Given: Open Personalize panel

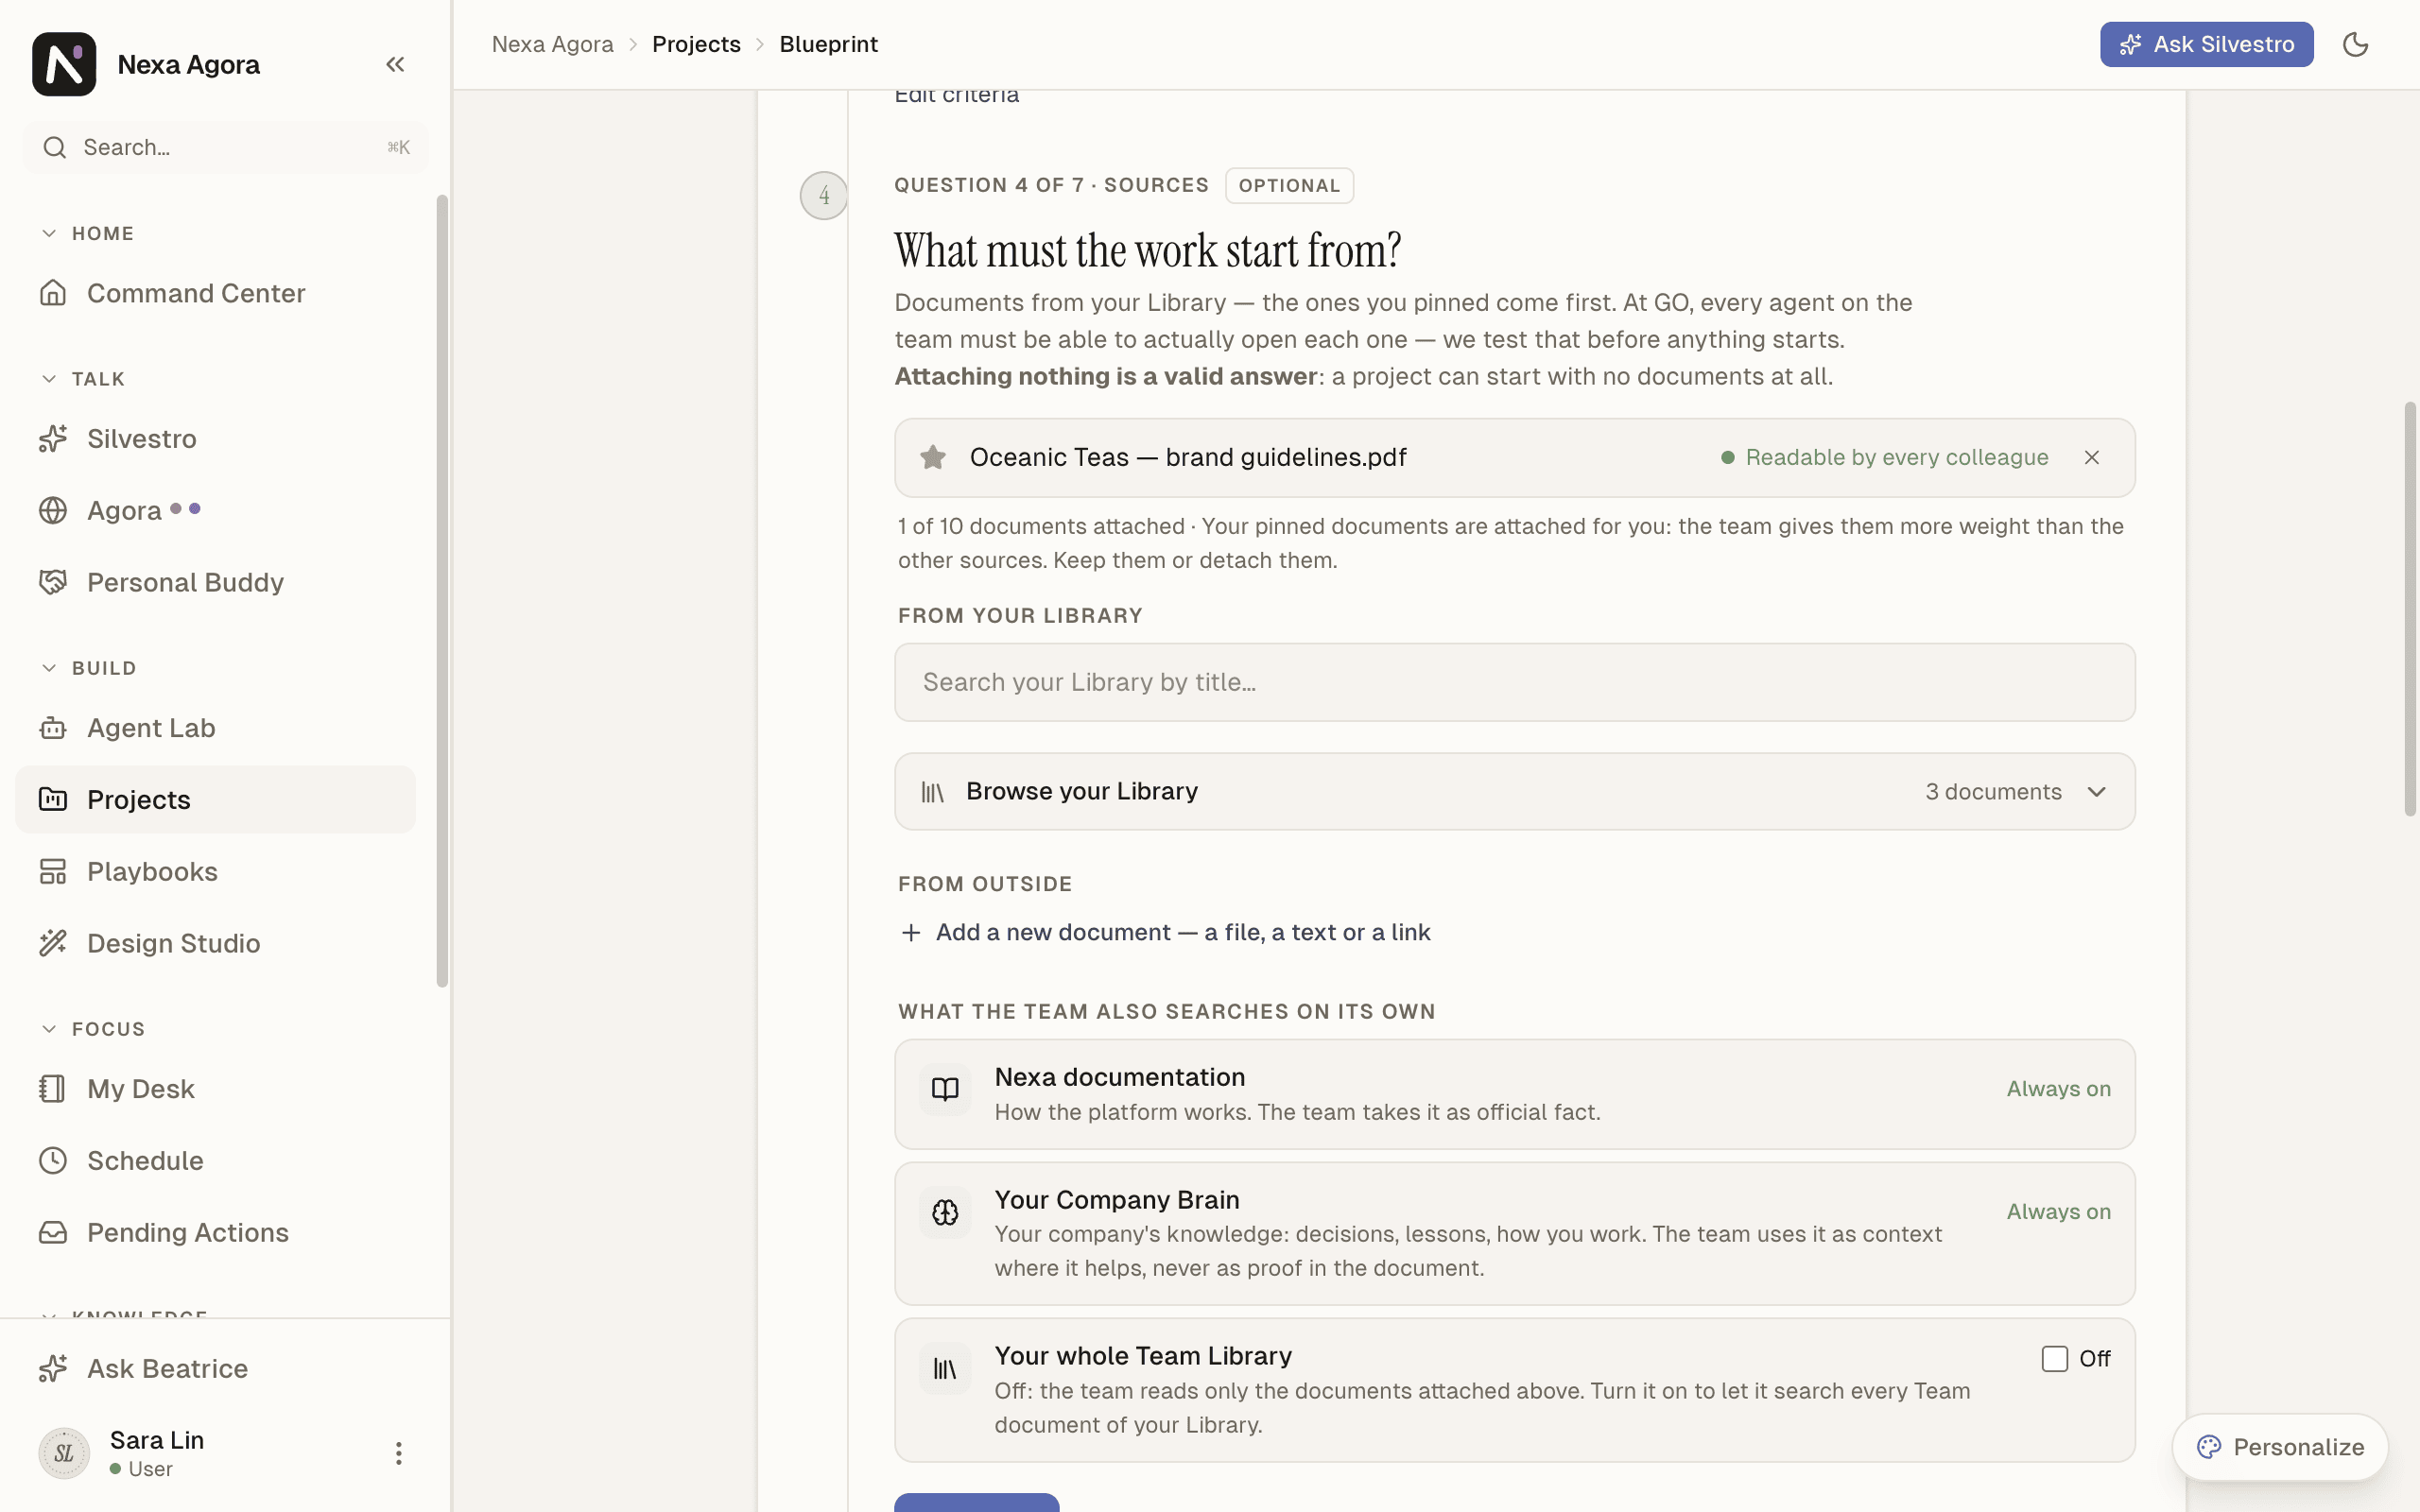Looking at the screenshot, I should tap(2280, 1447).
